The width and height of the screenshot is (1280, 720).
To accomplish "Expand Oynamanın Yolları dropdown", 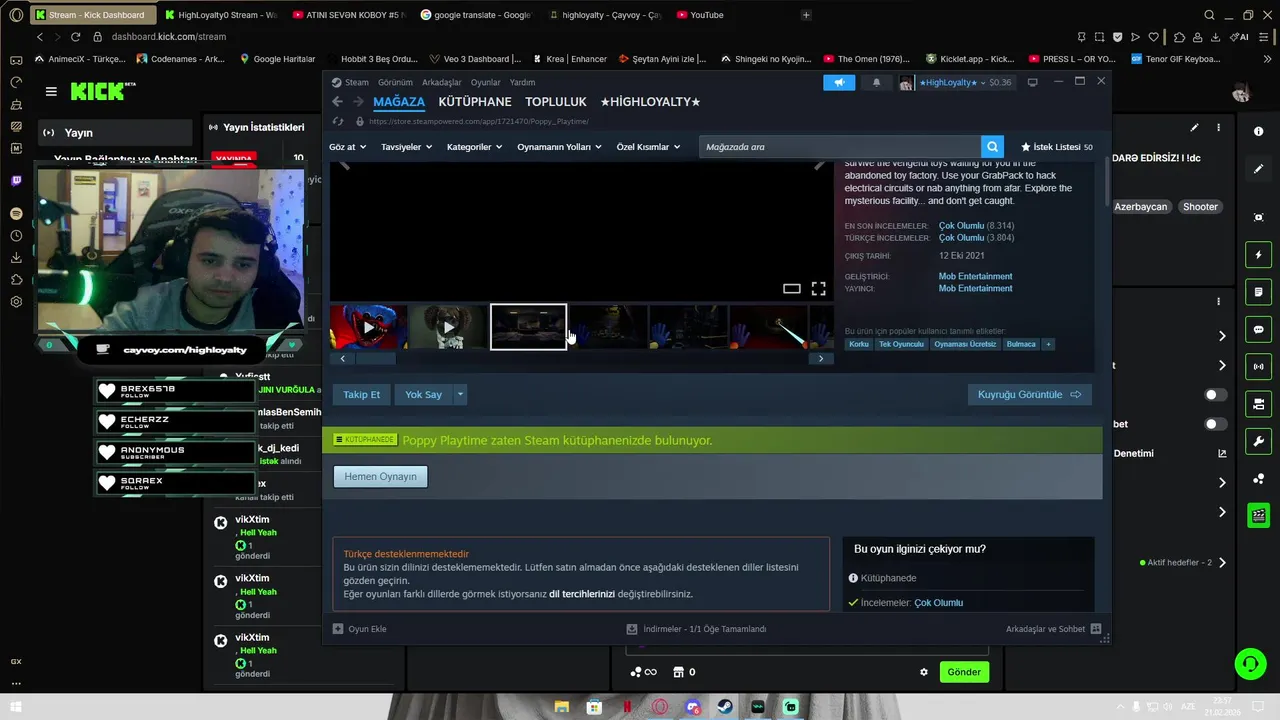I will point(559,147).
